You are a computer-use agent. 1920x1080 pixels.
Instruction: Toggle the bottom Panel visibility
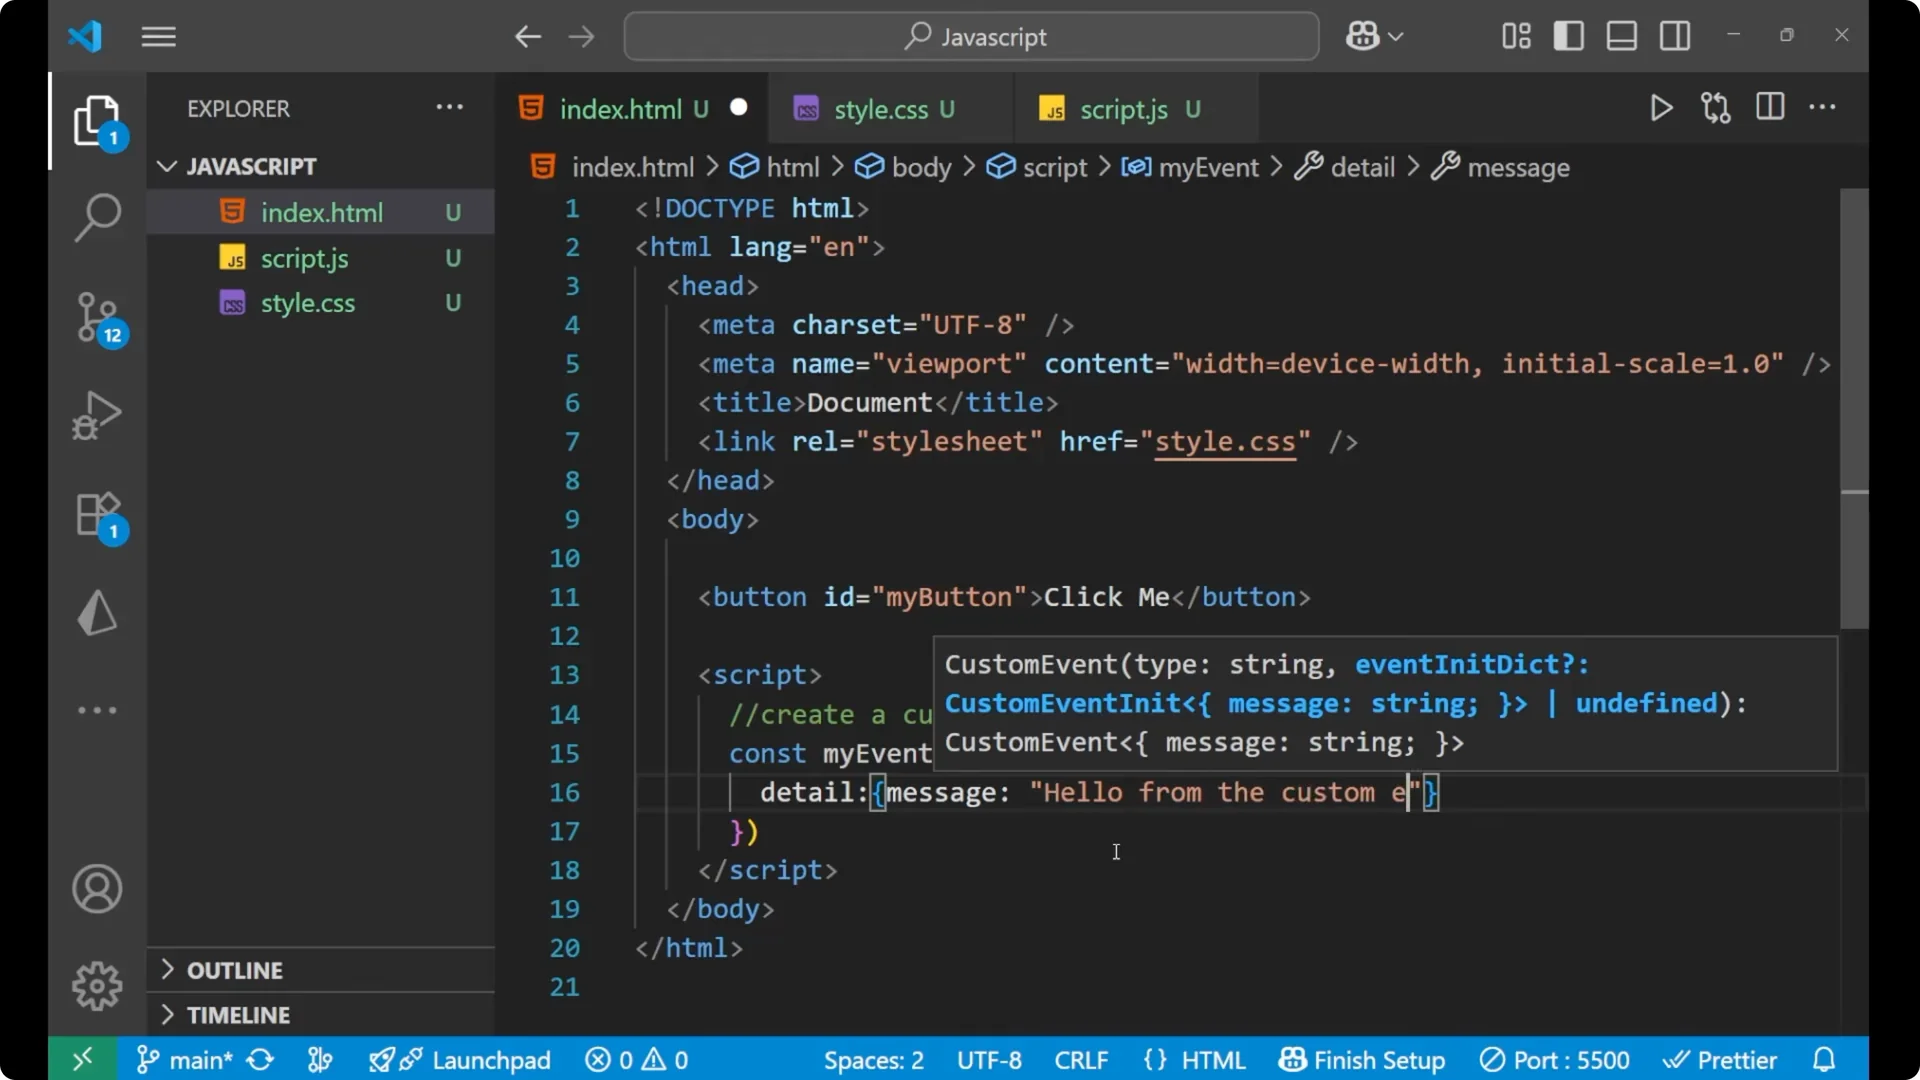(1621, 35)
